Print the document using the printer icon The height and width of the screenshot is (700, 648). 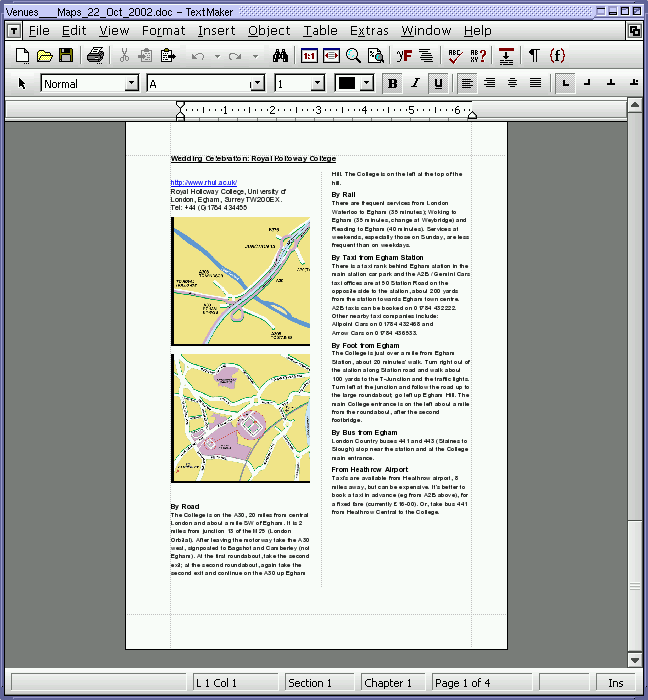[95, 55]
